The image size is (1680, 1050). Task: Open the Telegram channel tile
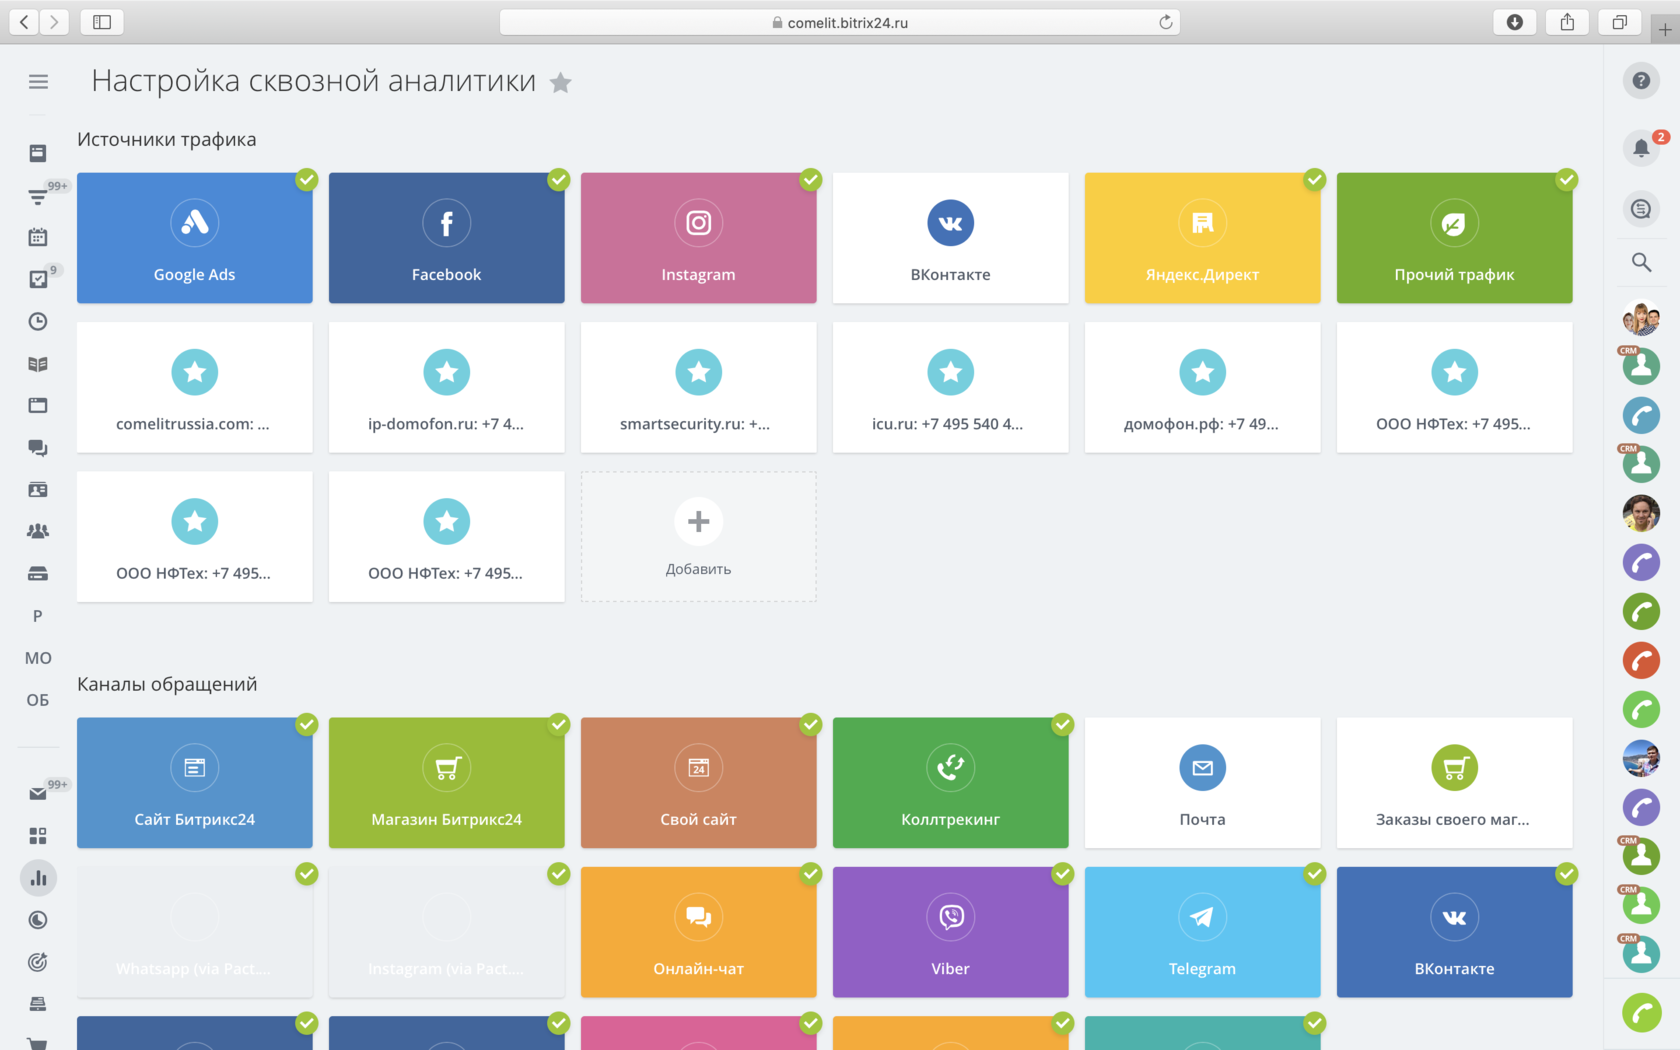point(1202,932)
